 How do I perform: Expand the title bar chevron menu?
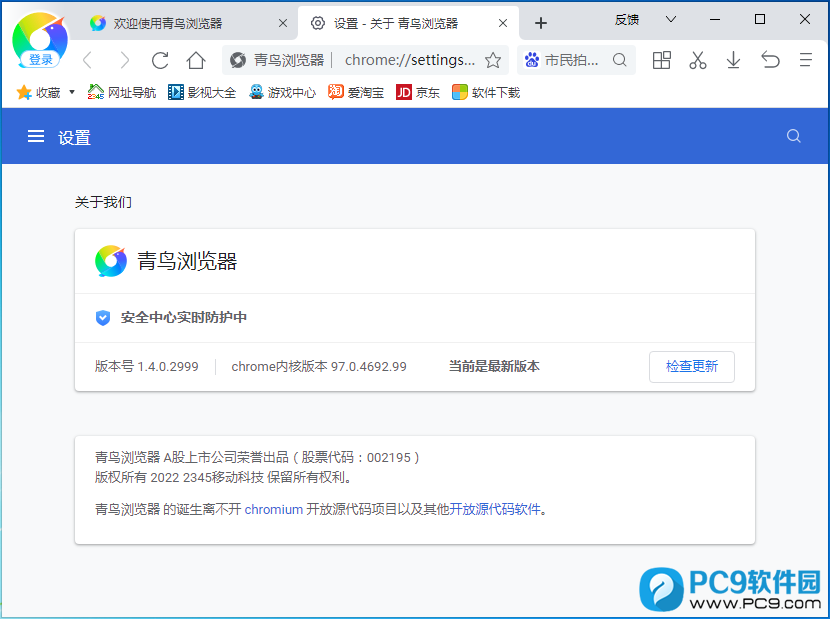[671, 19]
